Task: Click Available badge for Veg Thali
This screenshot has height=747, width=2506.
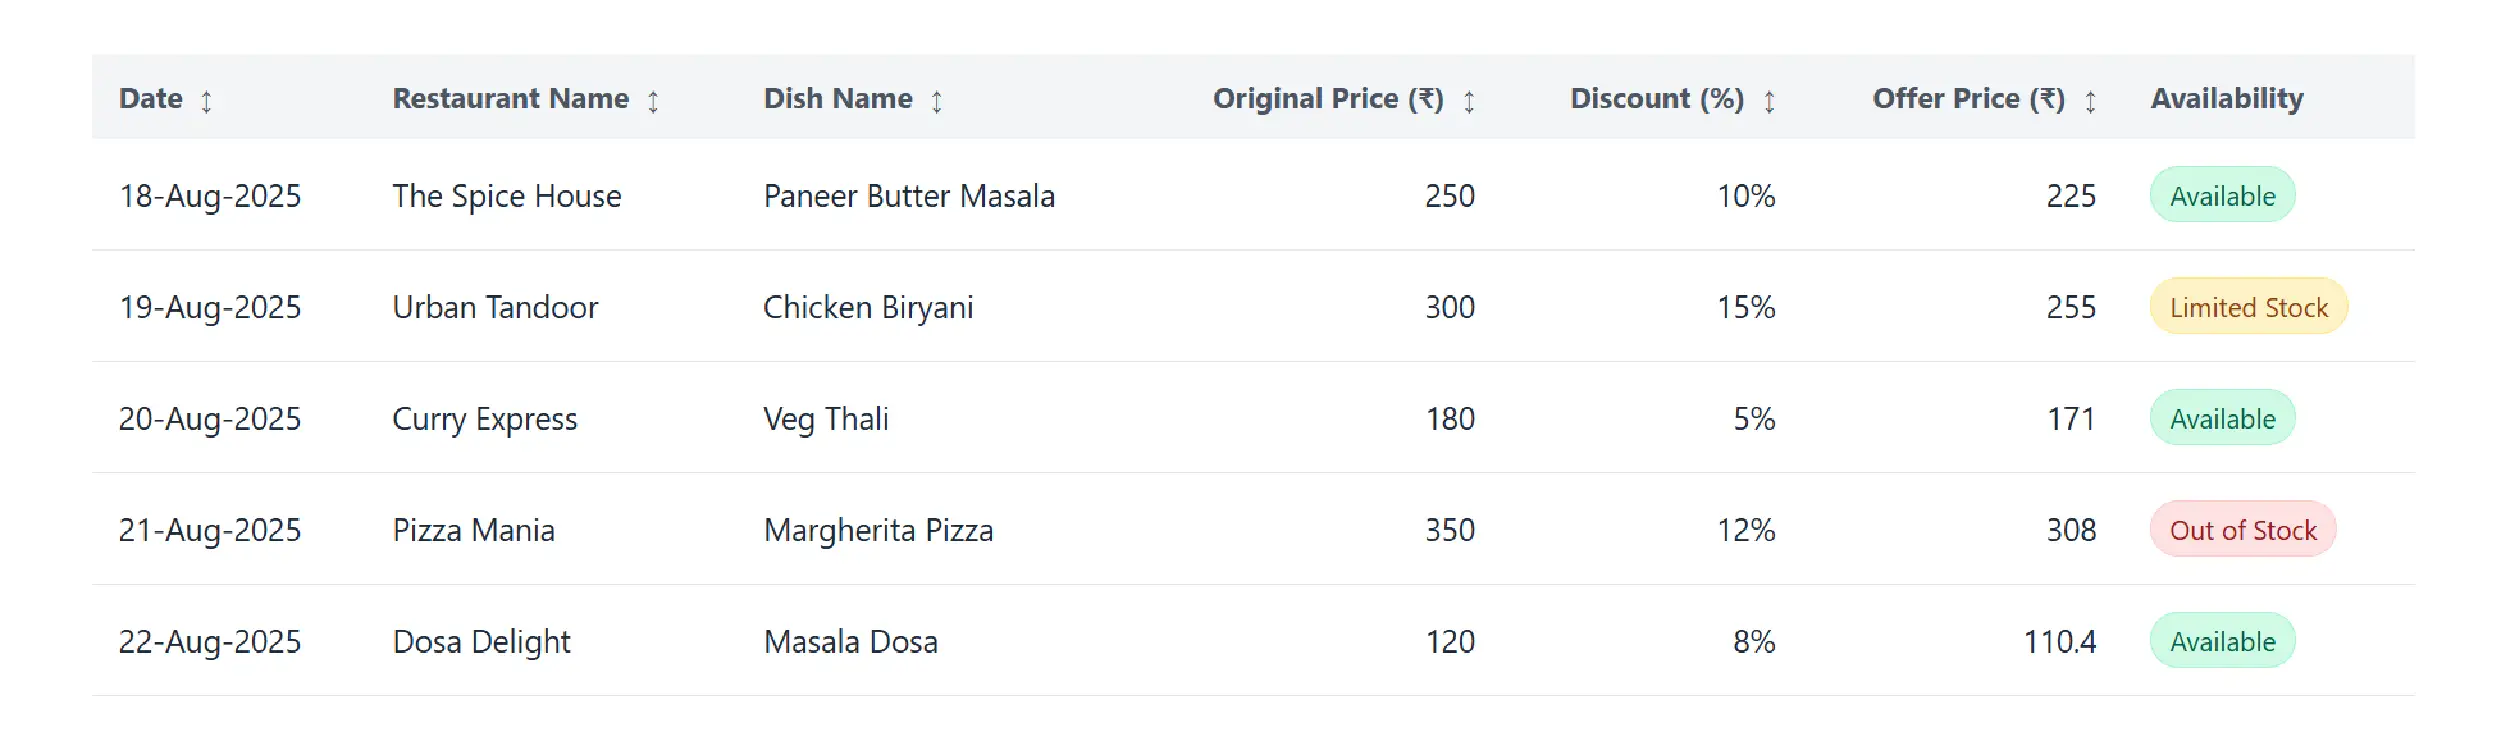Action: point(2222,419)
